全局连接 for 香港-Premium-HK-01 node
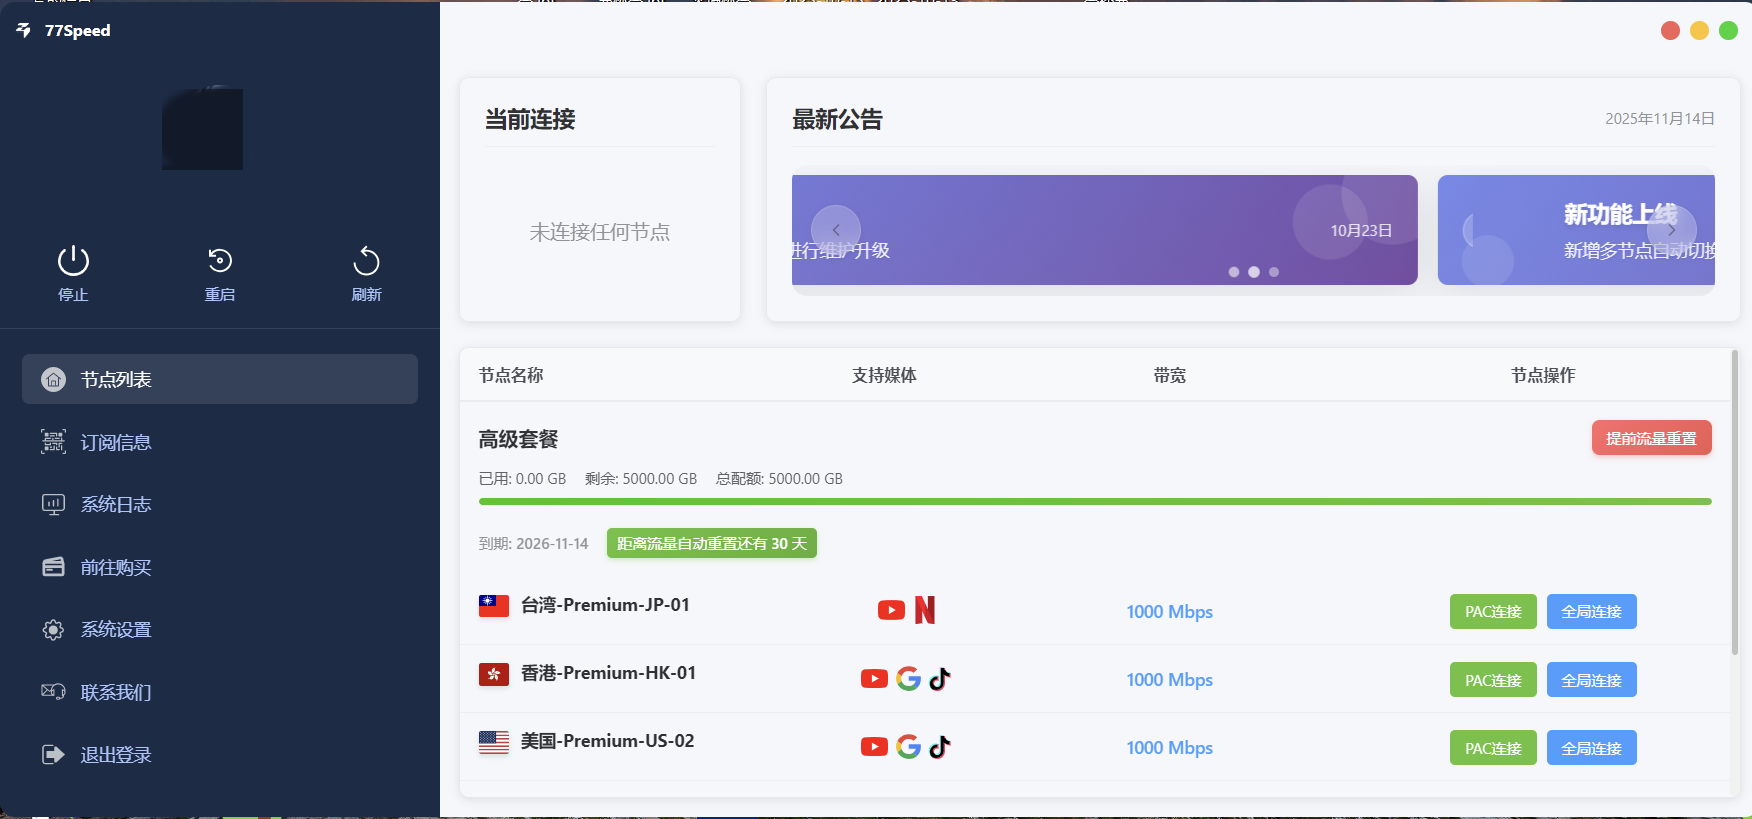Image resolution: width=1752 pixels, height=819 pixels. [x=1591, y=680]
